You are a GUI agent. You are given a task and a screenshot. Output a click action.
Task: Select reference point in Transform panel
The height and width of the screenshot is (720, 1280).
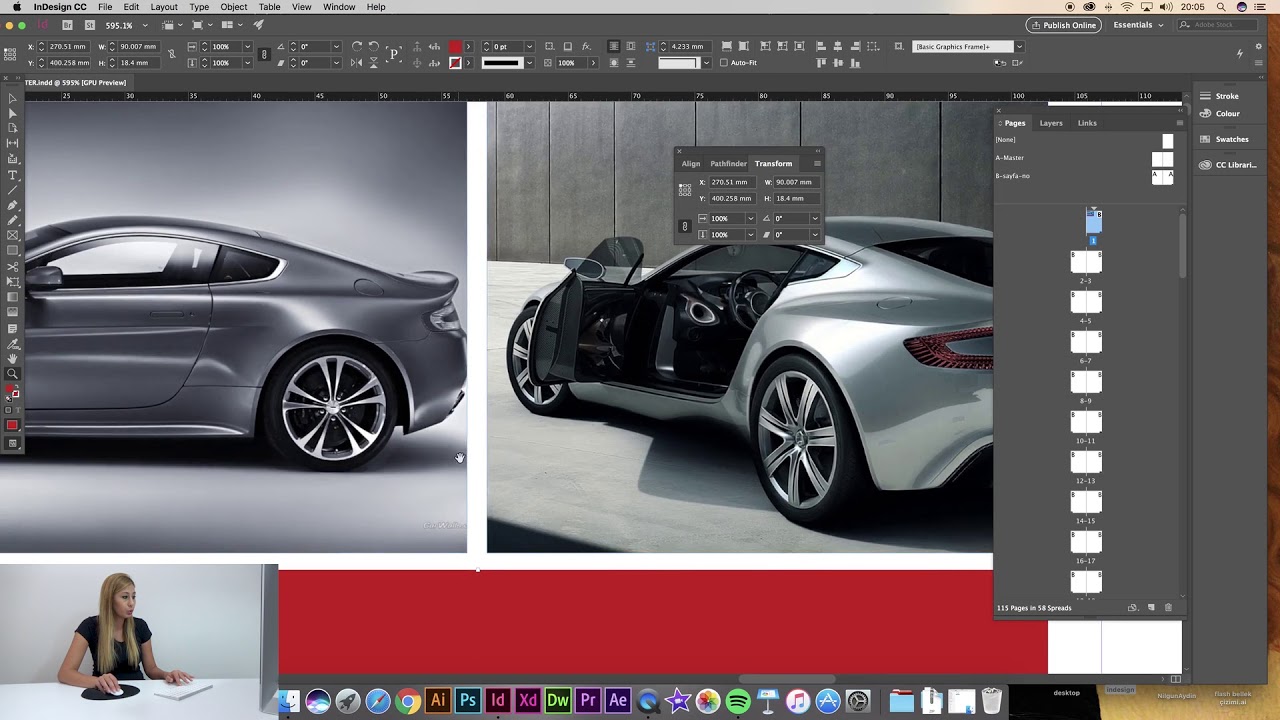(x=685, y=189)
